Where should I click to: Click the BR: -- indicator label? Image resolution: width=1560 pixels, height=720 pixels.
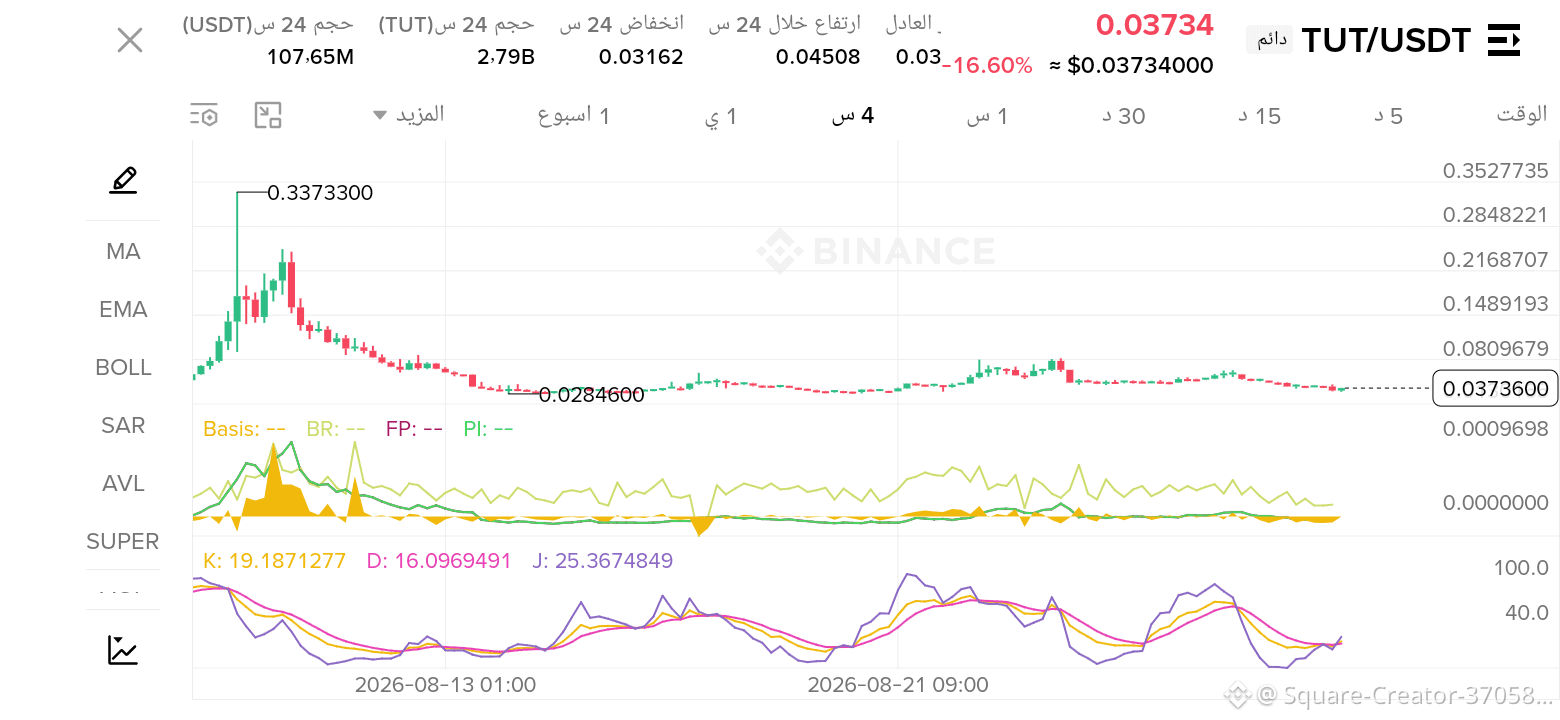tap(336, 429)
